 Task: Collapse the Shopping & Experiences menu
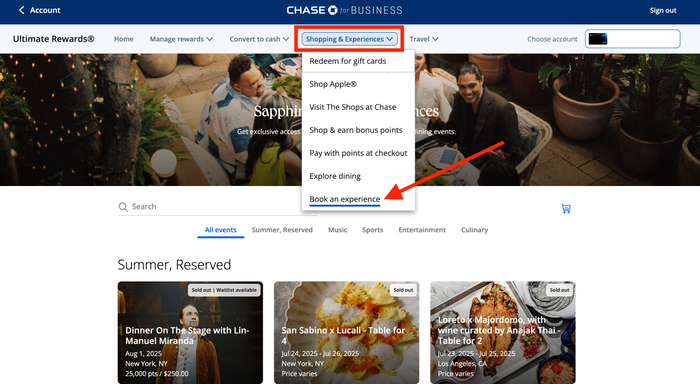(x=349, y=39)
